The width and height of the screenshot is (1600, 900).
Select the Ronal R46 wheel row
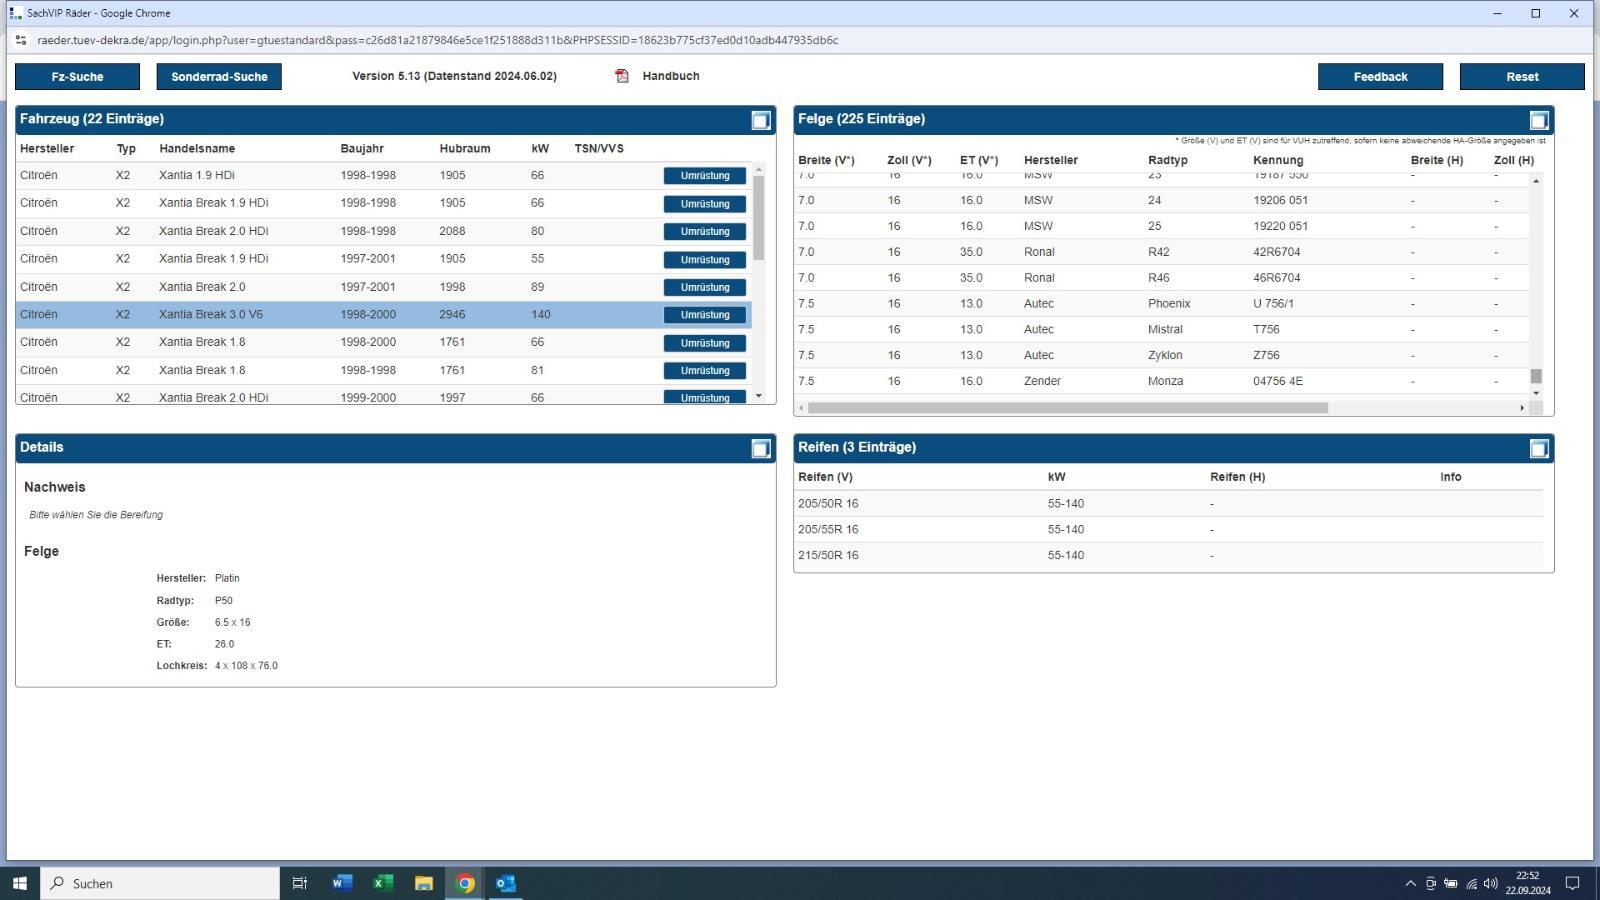pyautogui.click(x=1161, y=278)
